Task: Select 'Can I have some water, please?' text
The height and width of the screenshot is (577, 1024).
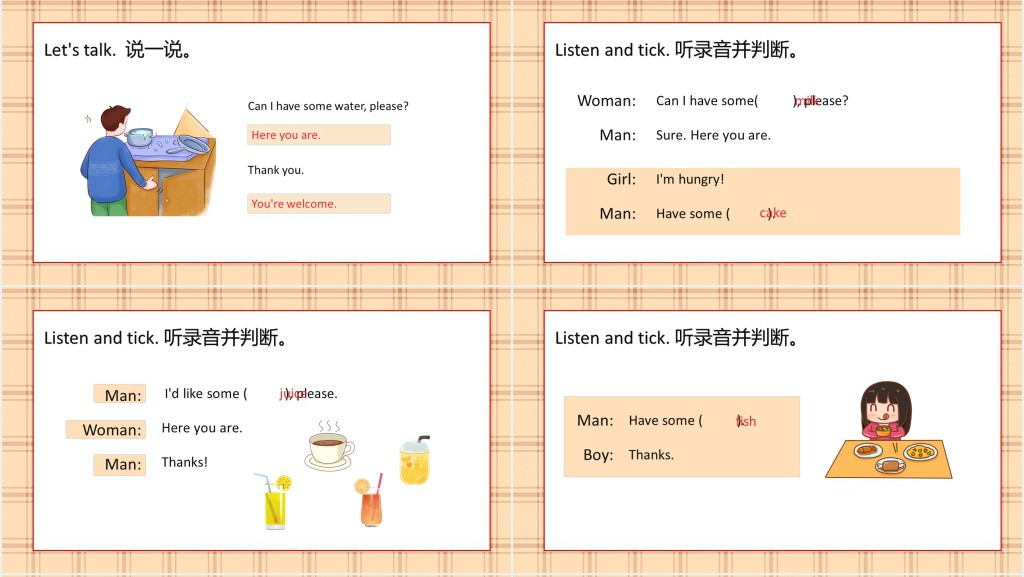Action: pos(328,106)
